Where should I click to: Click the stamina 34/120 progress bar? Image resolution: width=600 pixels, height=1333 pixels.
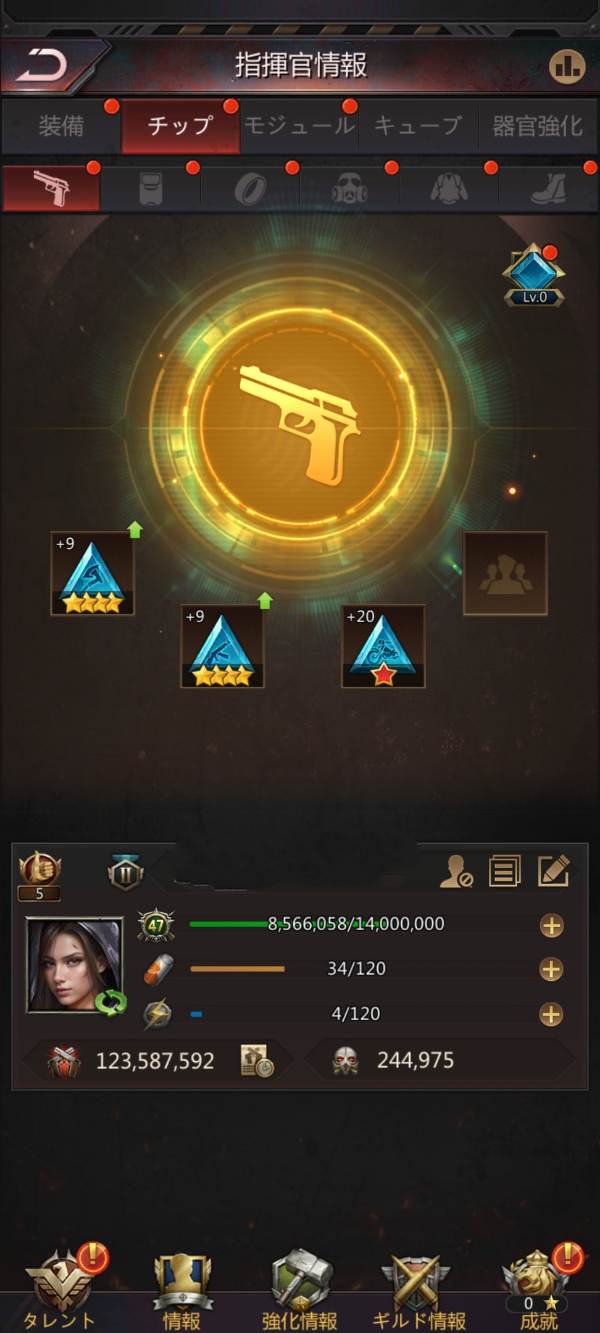[357, 969]
